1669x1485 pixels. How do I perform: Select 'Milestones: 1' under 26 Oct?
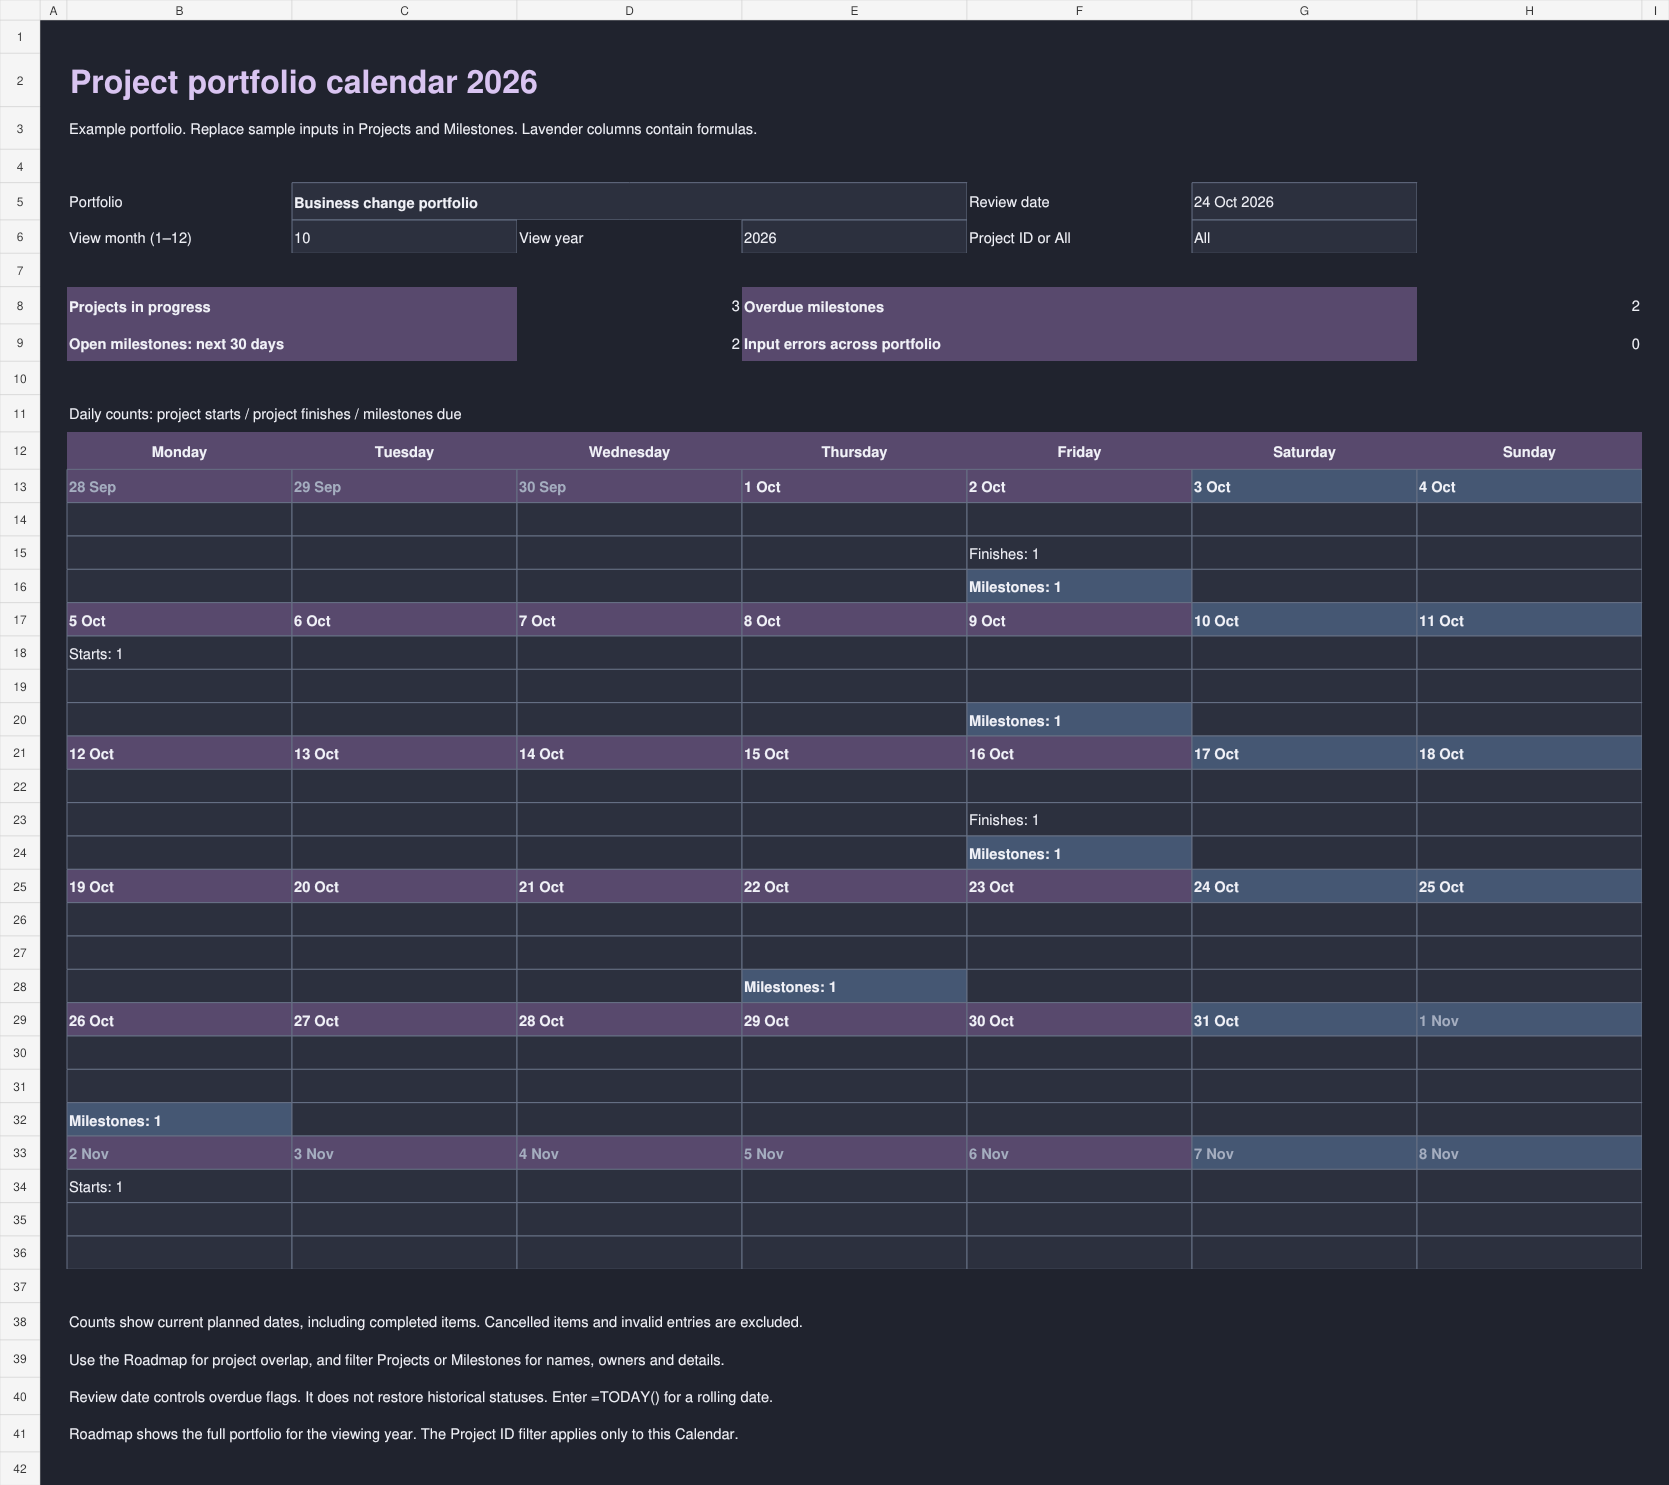click(179, 1121)
